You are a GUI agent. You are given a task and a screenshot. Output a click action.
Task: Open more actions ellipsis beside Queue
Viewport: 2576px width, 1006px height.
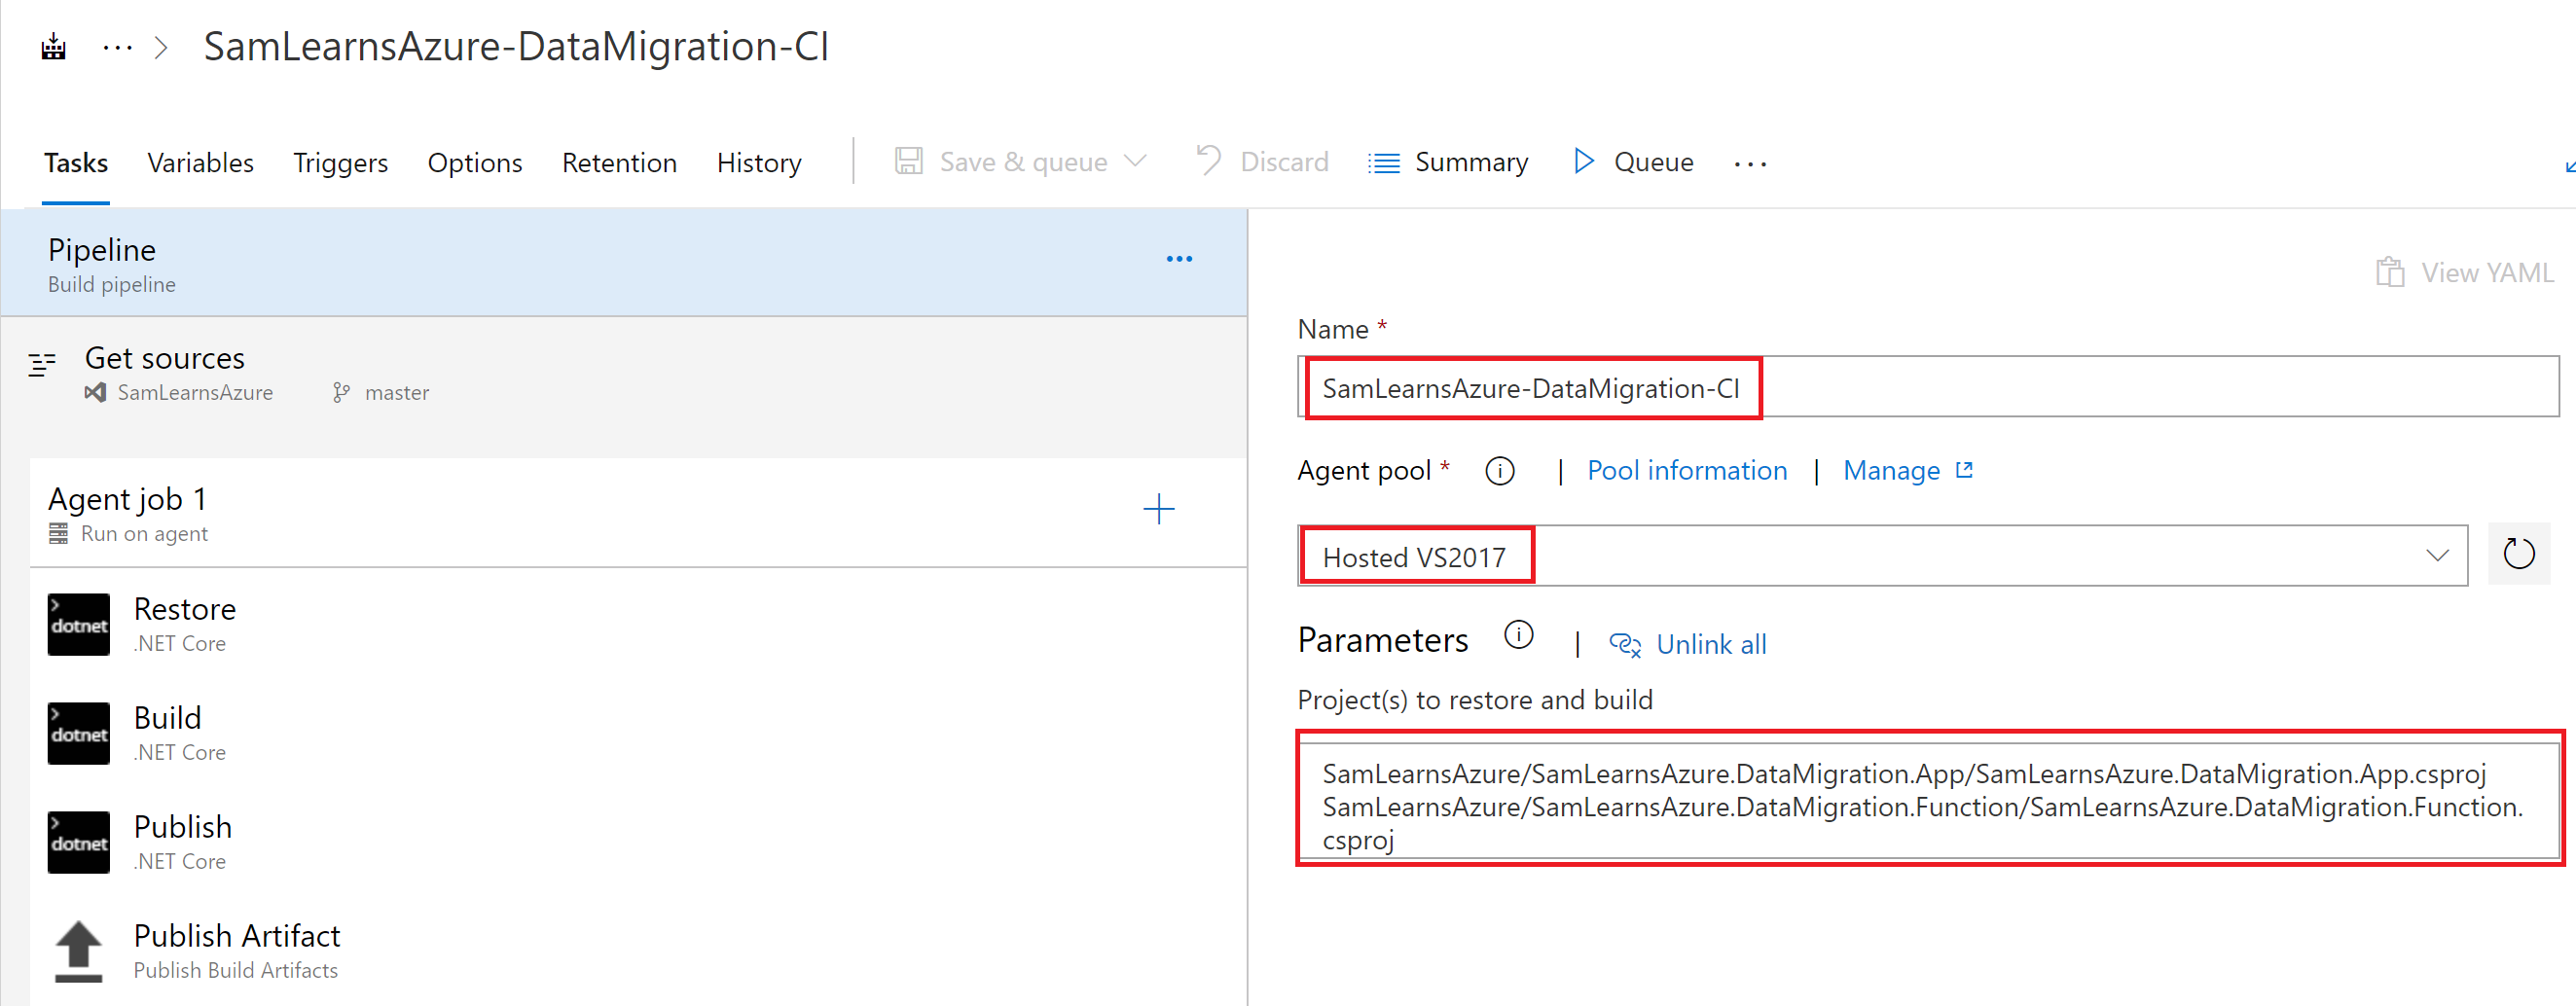[x=1750, y=163]
